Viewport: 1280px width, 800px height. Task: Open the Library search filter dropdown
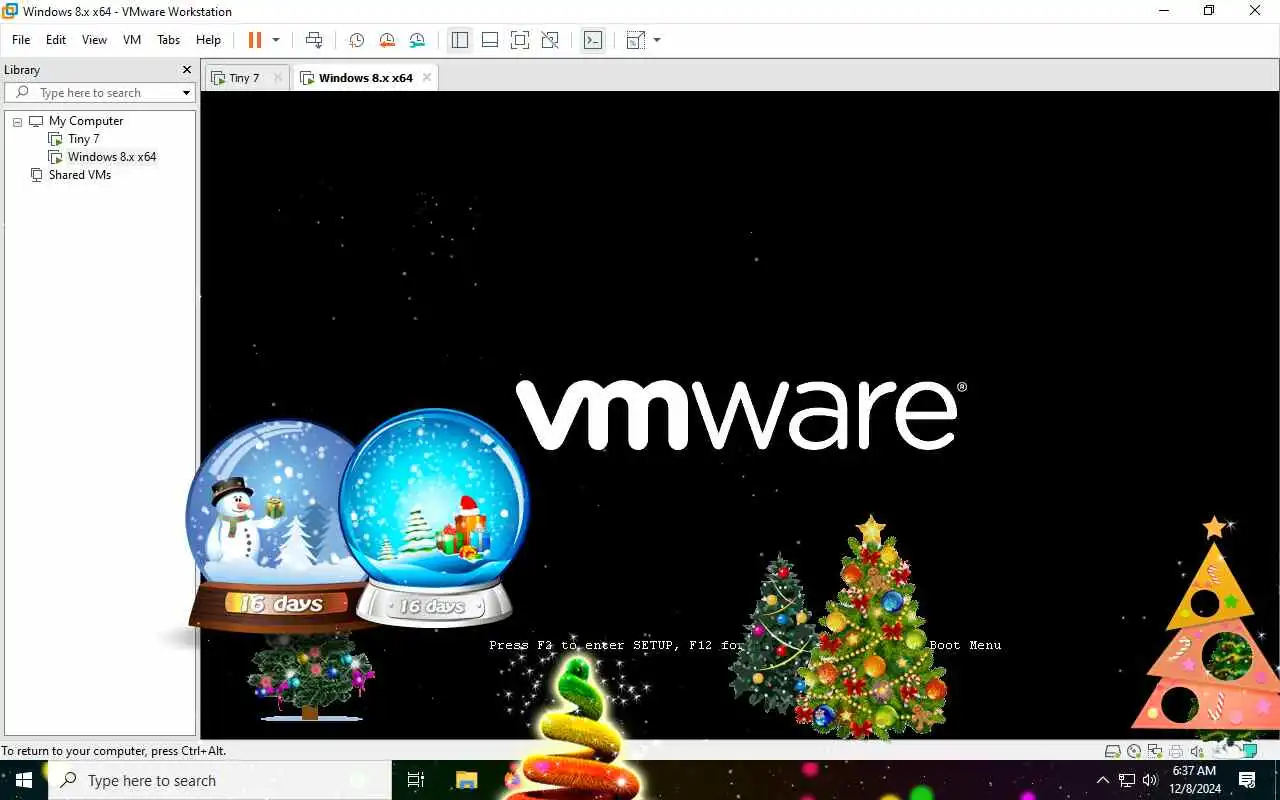[186, 93]
